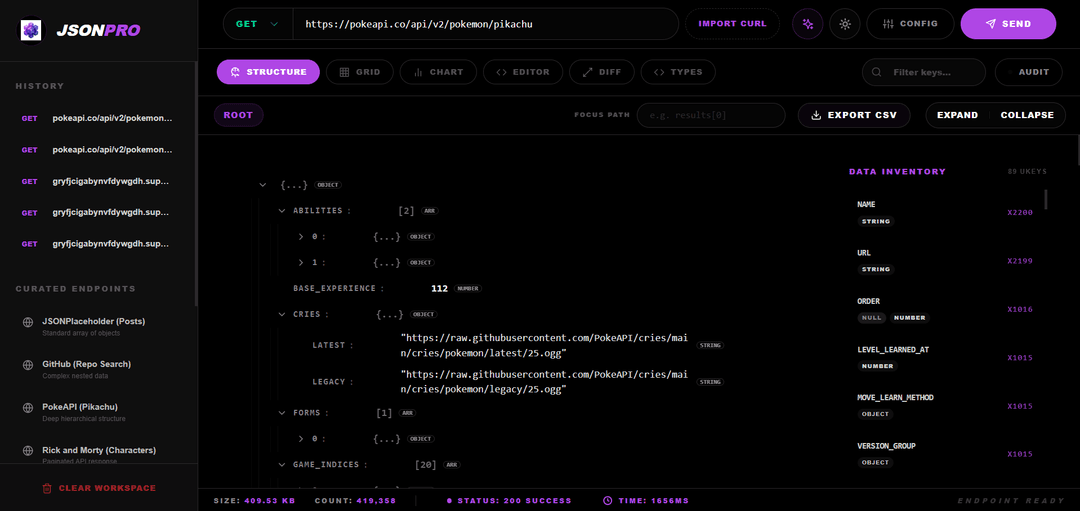Viewport: 1080px width, 511px height.
Task: Click the BASE_EXPERIENCE value 112
Action: [x=439, y=289]
